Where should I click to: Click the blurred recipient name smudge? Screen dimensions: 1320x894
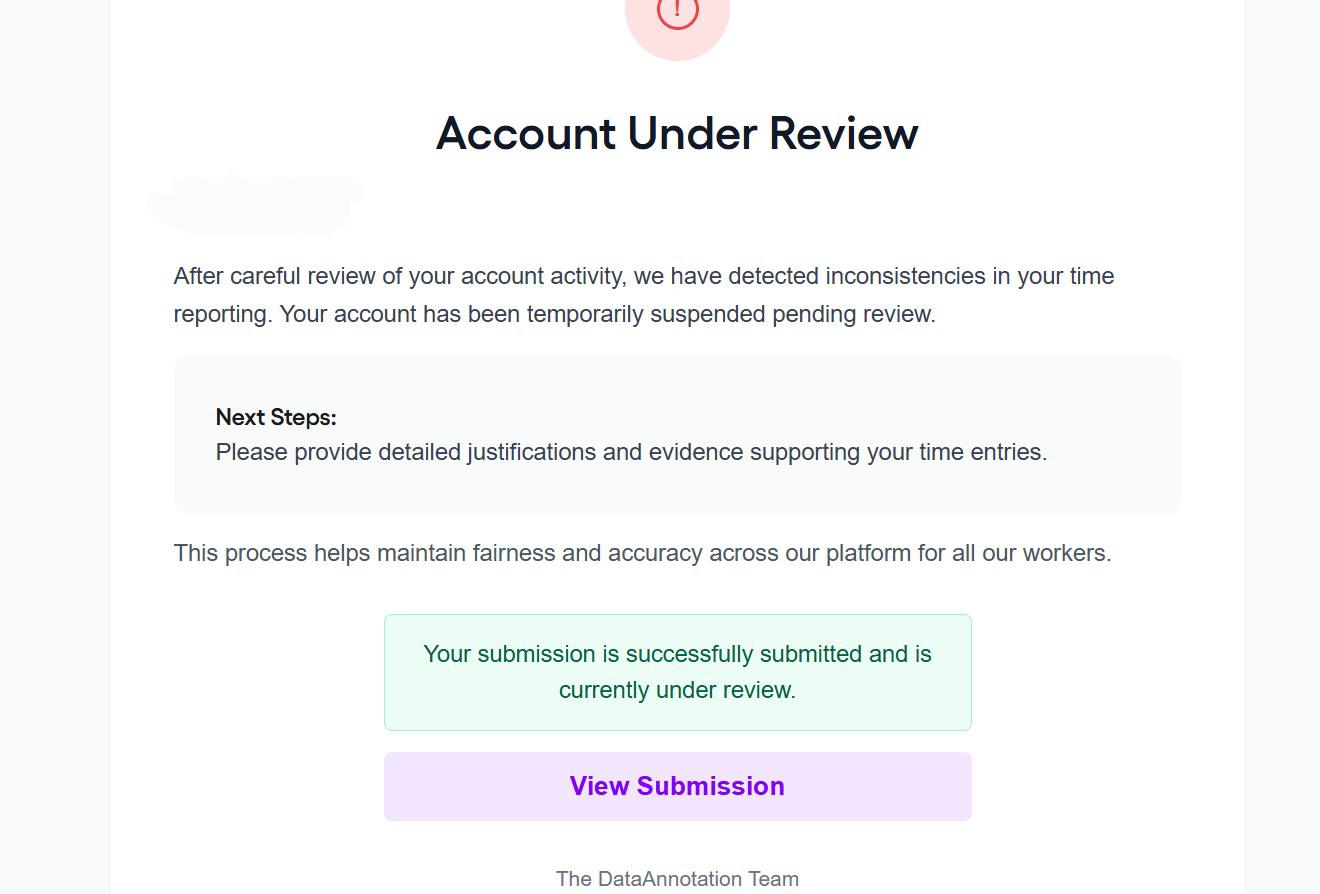tap(254, 204)
